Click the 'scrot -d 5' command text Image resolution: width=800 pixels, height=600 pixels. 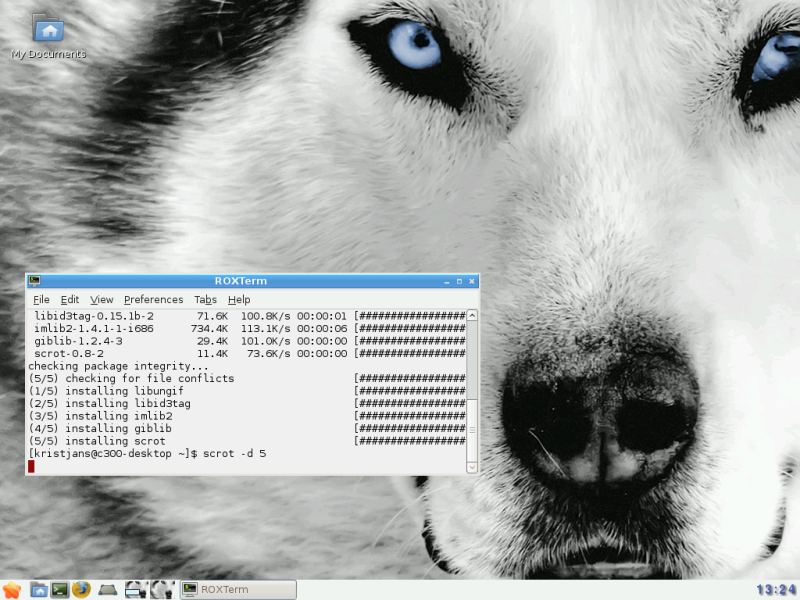click(x=235, y=454)
